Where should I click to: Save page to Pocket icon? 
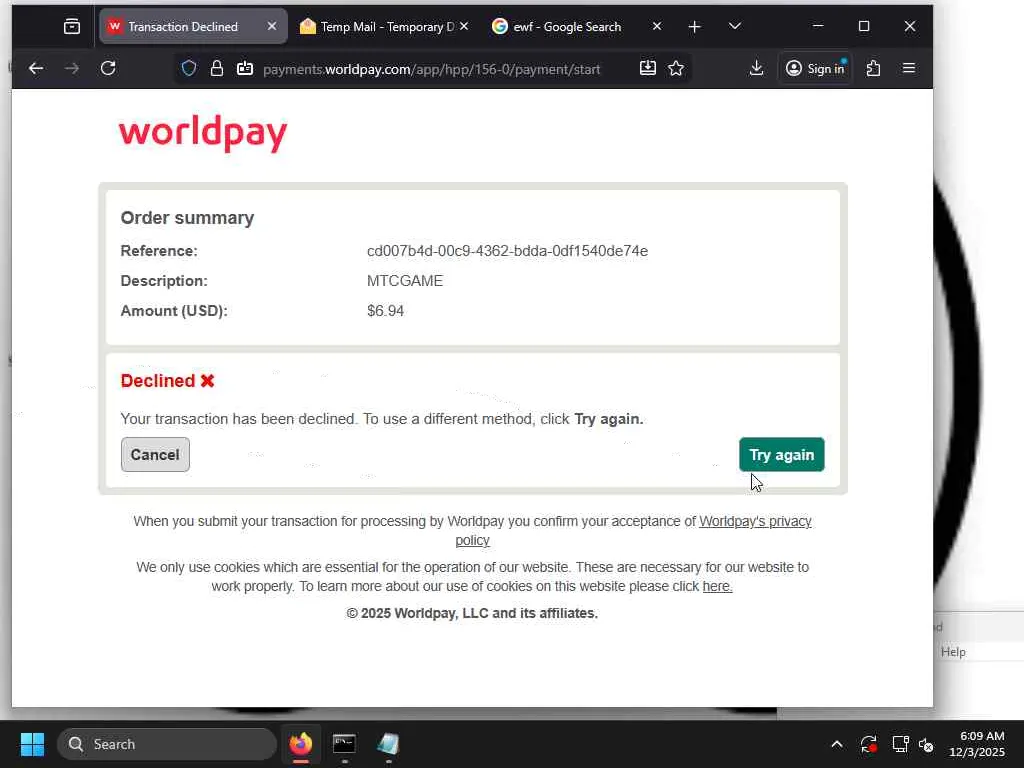click(x=648, y=69)
